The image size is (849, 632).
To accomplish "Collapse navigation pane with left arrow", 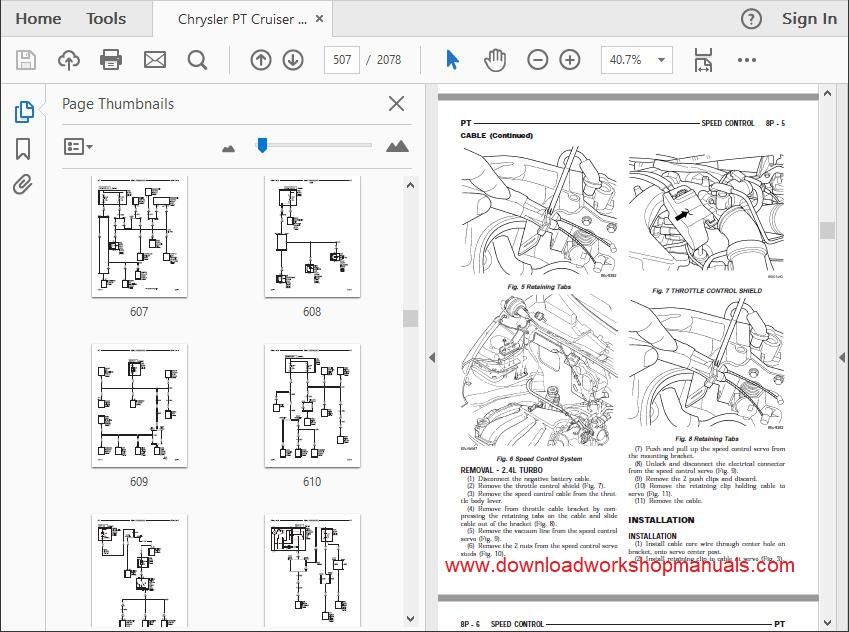I will pyautogui.click(x=432, y=357).
